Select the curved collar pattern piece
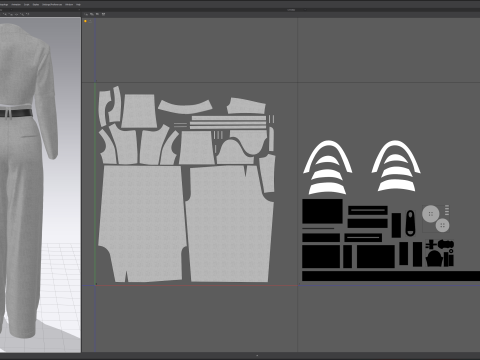480x360 pixels. (x=185, y=107)
